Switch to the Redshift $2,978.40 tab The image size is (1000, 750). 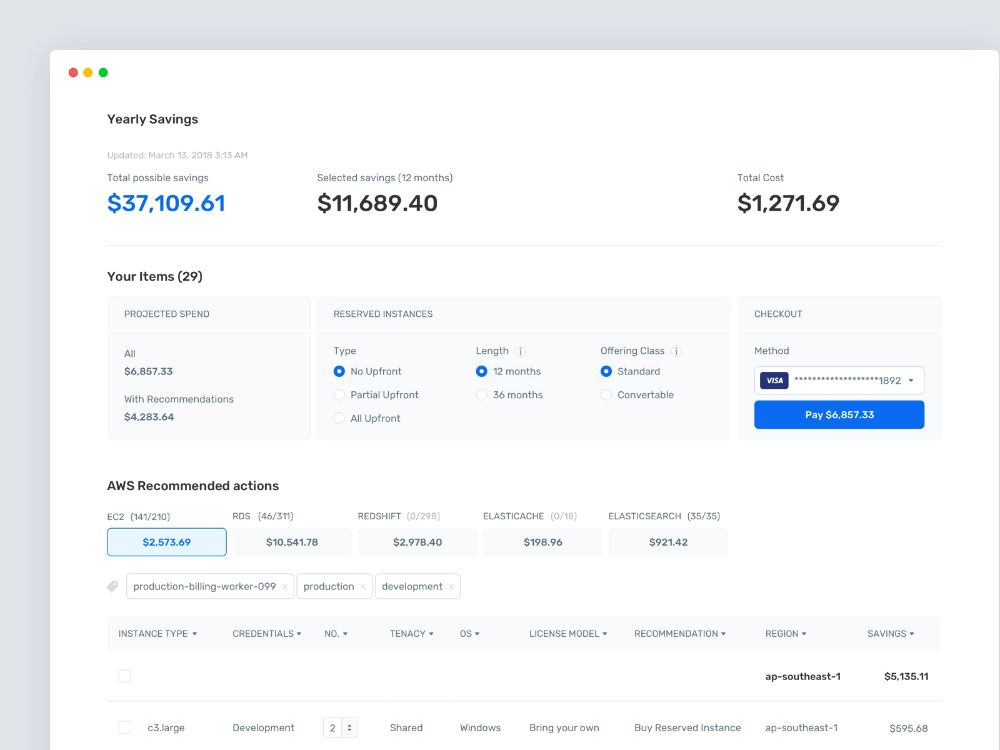click(x=417, y=542)
